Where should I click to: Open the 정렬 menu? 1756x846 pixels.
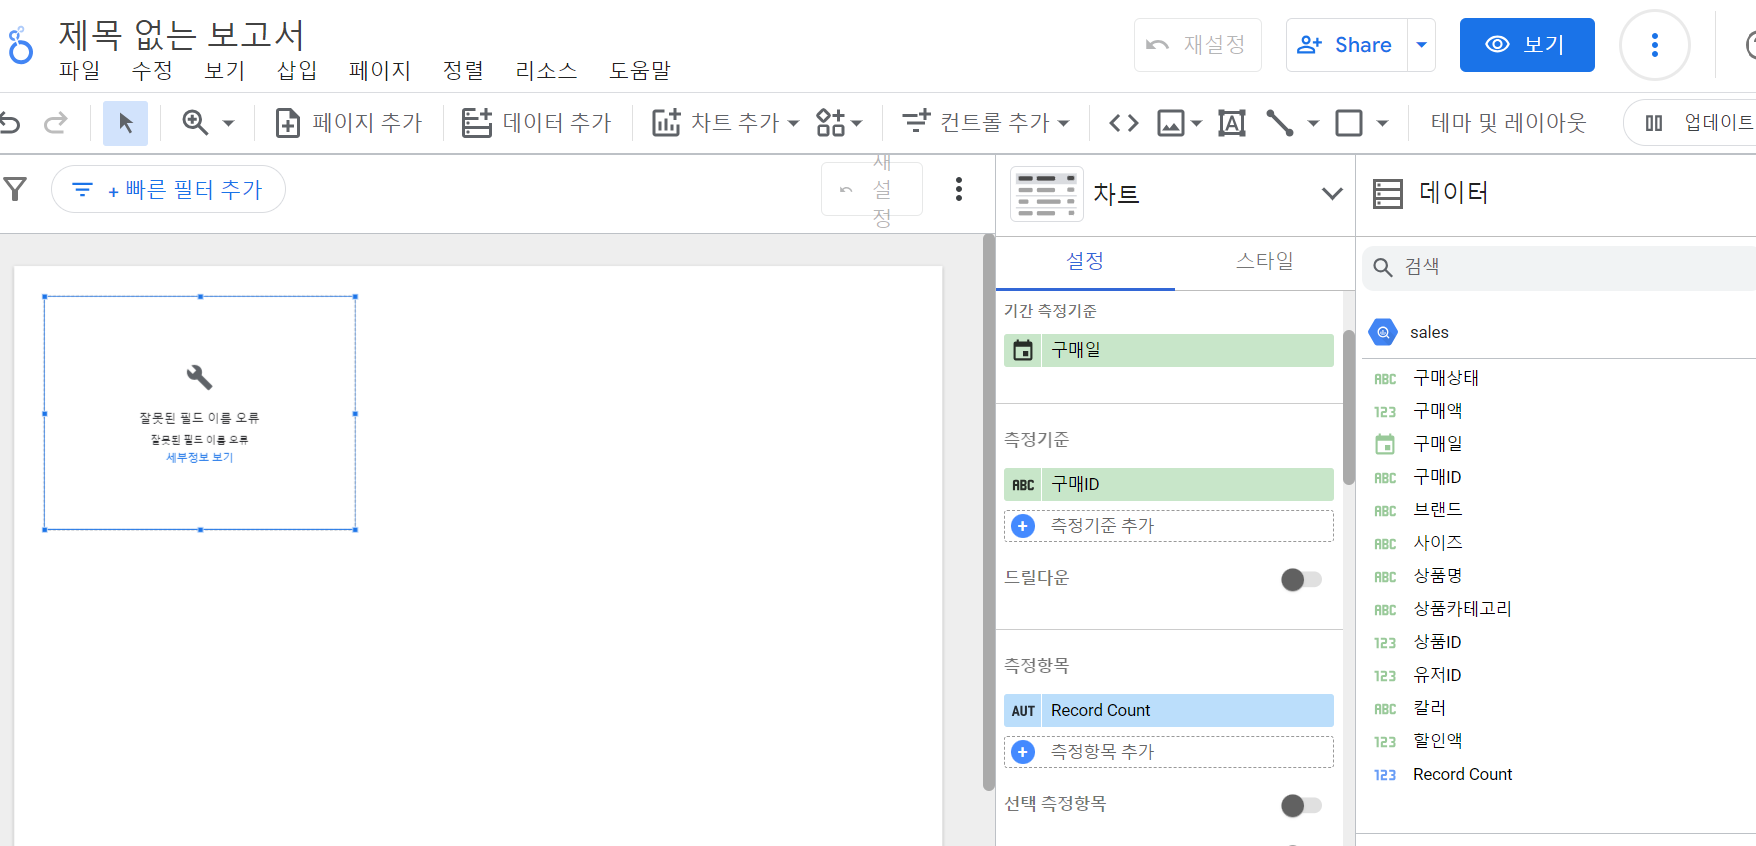click(x=463, y=71)
